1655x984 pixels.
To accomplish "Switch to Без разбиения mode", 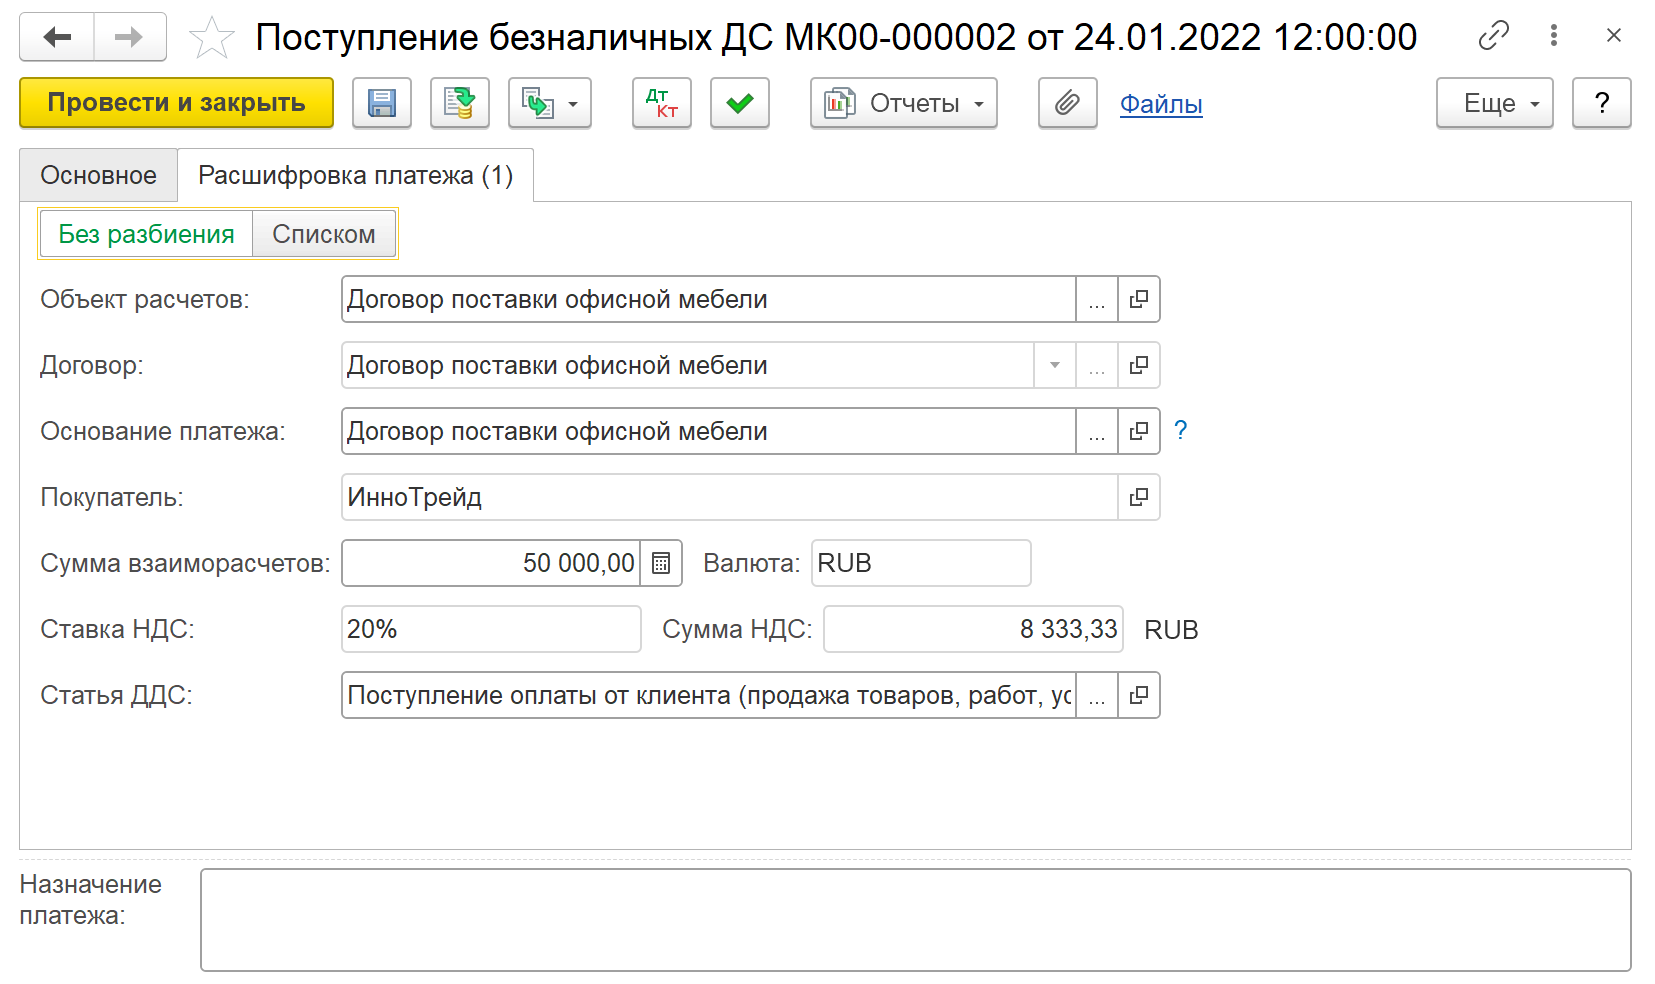I will pyautogui.click(x=146, y=234).
